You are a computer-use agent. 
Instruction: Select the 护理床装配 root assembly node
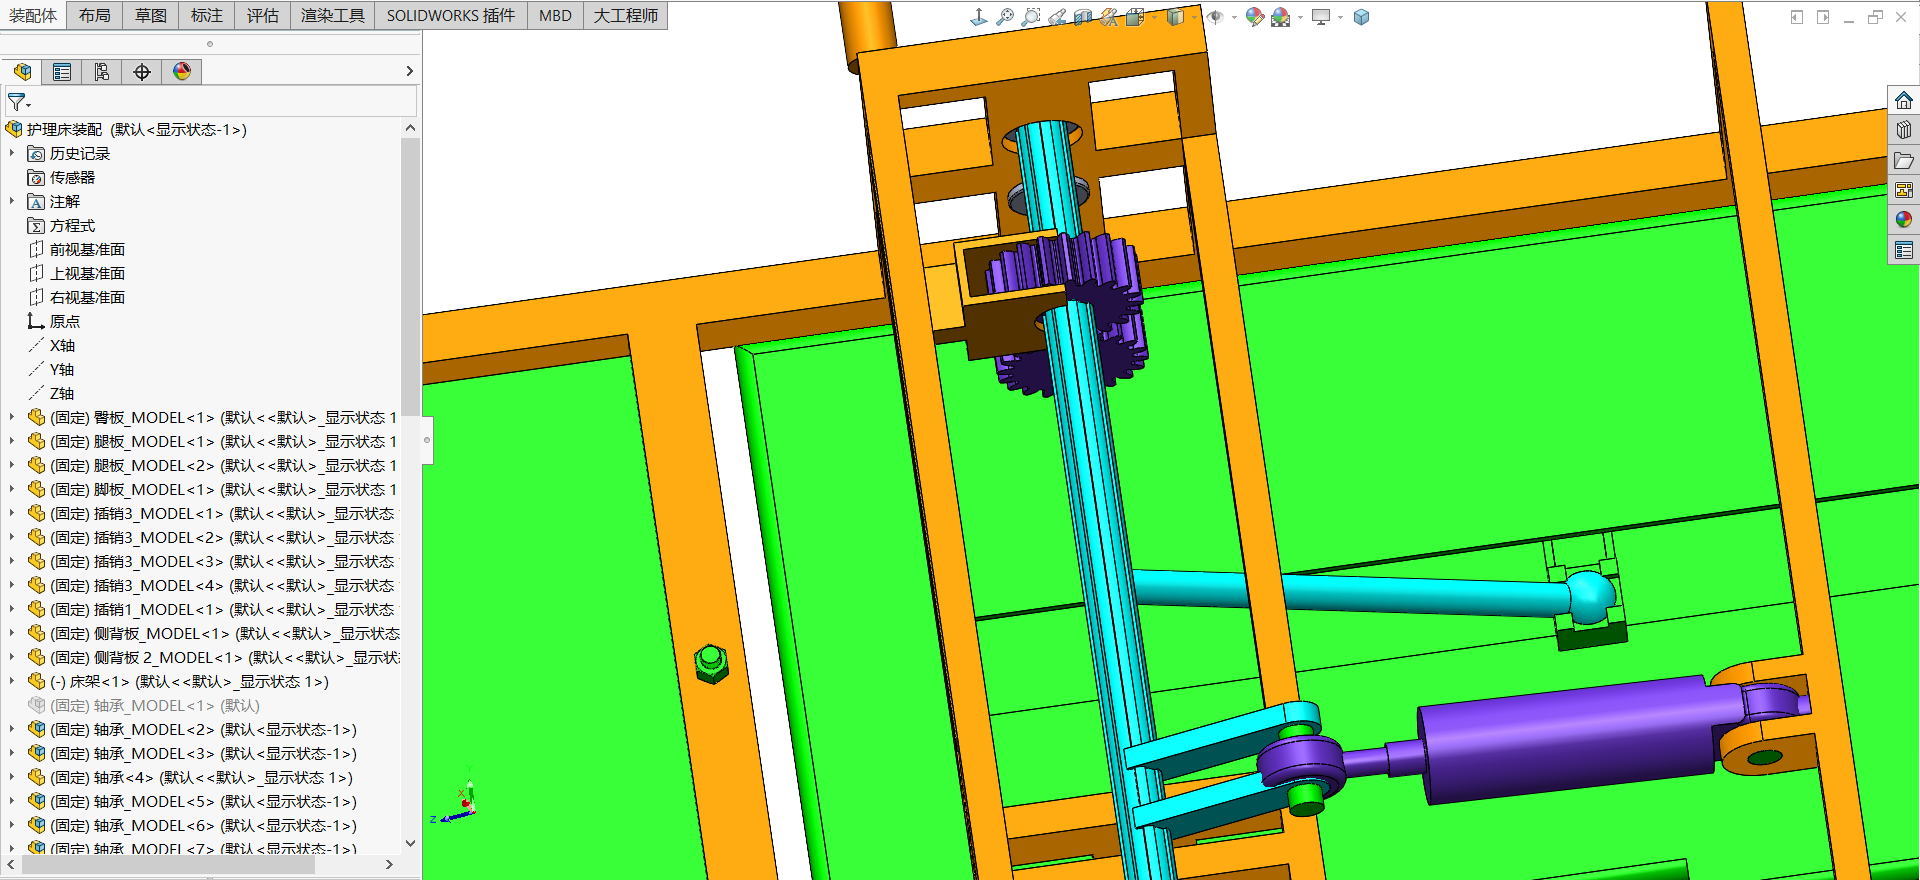(127, 130)
